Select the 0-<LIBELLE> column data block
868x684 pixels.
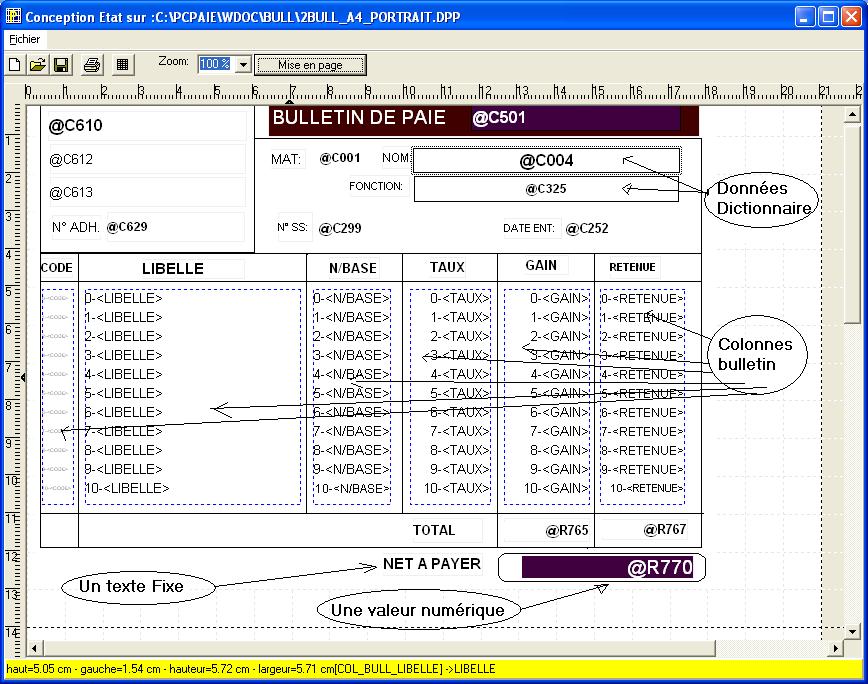coord(192,397)
